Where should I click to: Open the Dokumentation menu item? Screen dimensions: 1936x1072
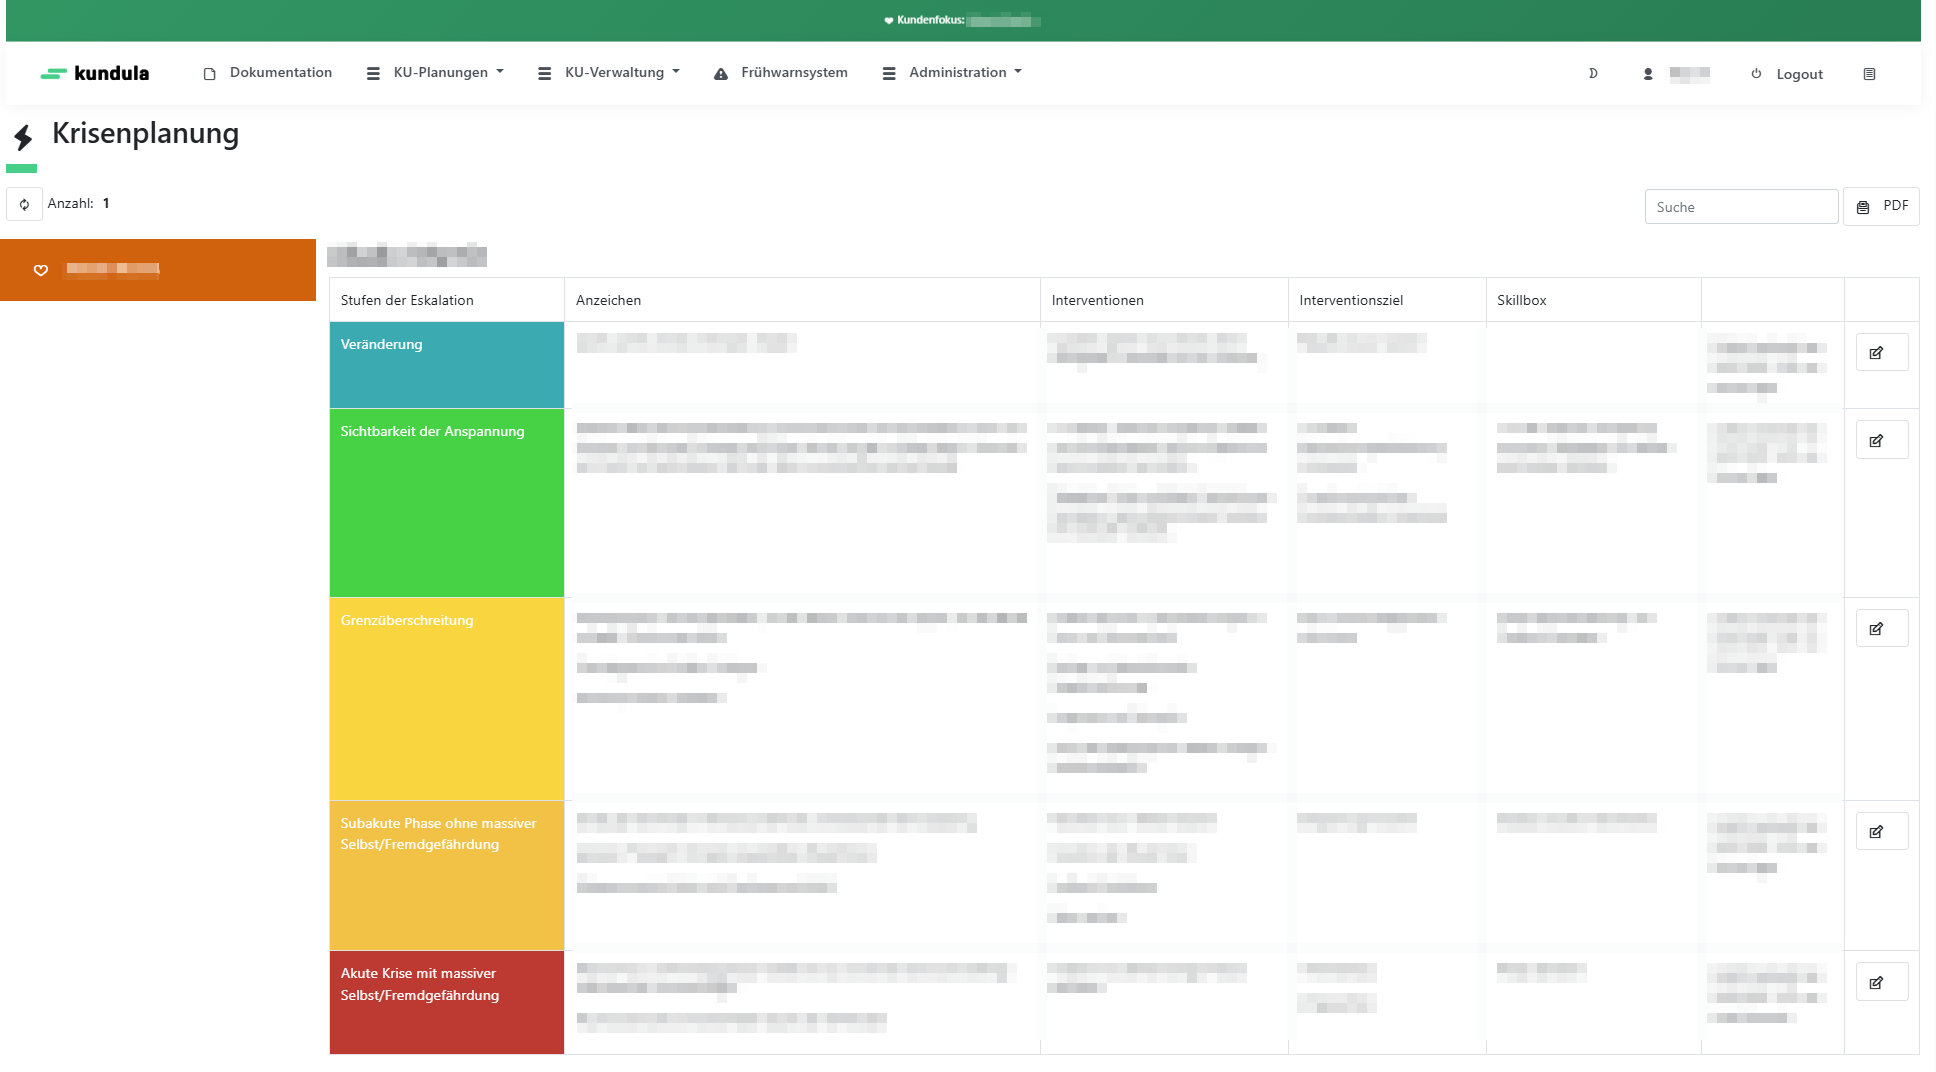tap(268, 73)
